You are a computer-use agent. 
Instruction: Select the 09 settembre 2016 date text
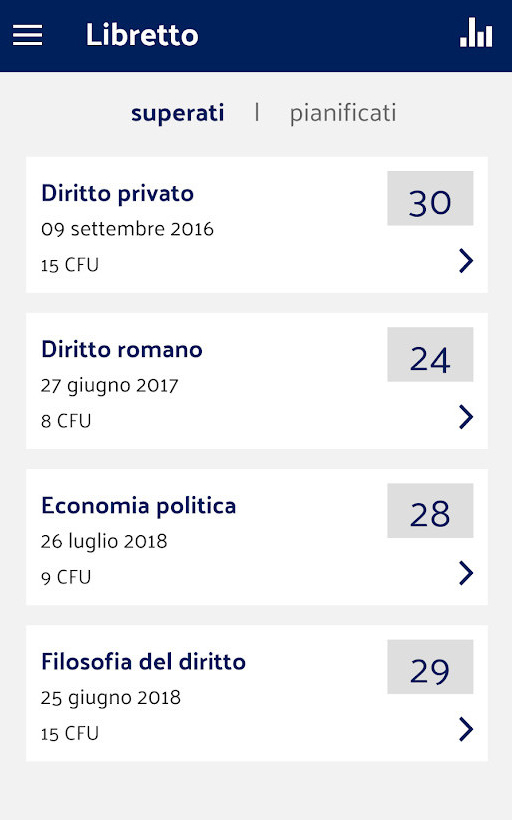(127, 229)
